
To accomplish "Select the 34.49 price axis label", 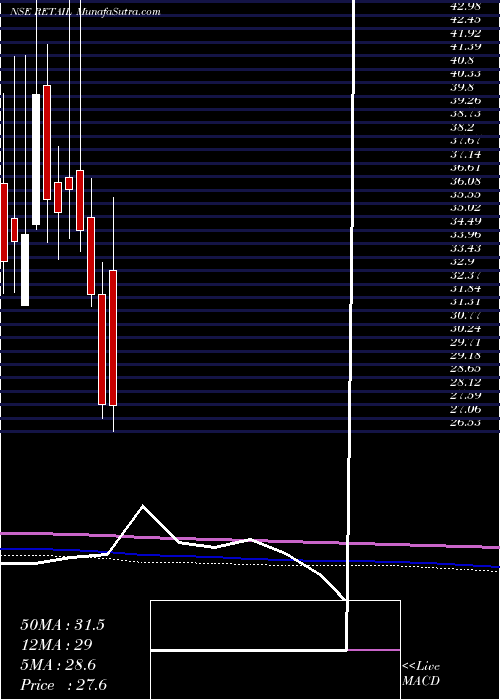I will 466,221.
